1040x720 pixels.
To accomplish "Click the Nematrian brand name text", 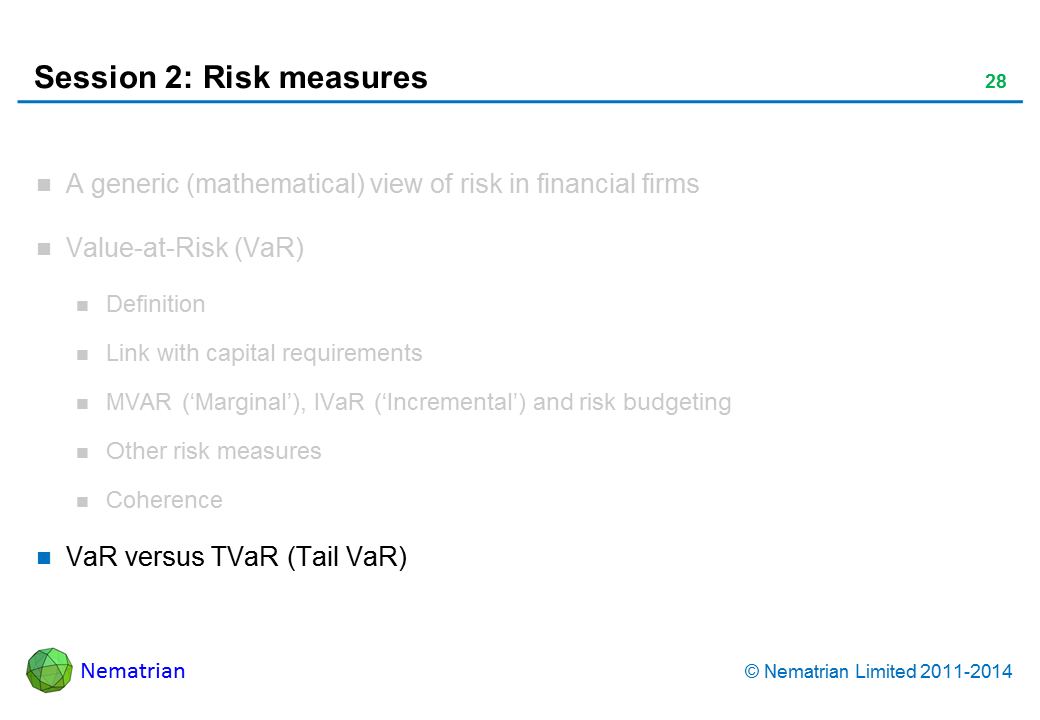I will point(133,671).
